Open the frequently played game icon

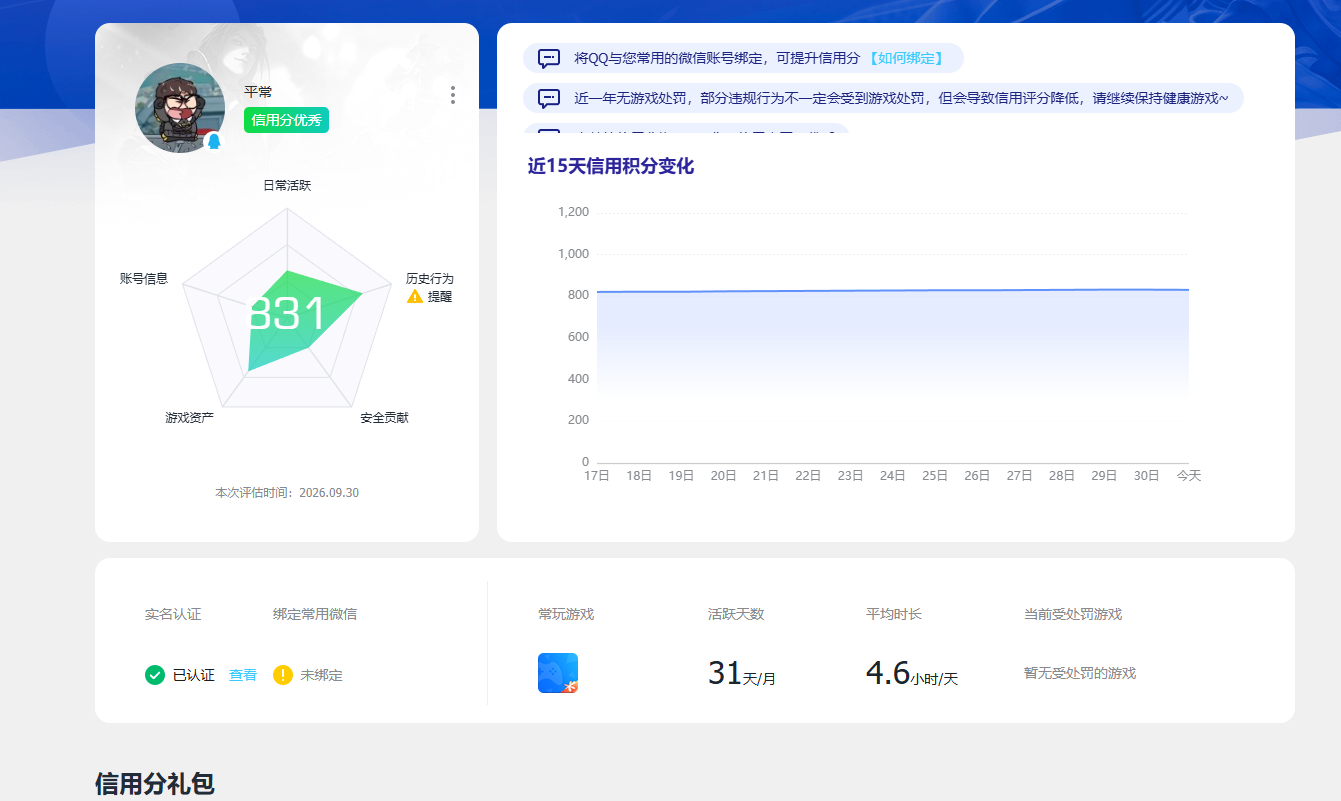pos(558,673)
